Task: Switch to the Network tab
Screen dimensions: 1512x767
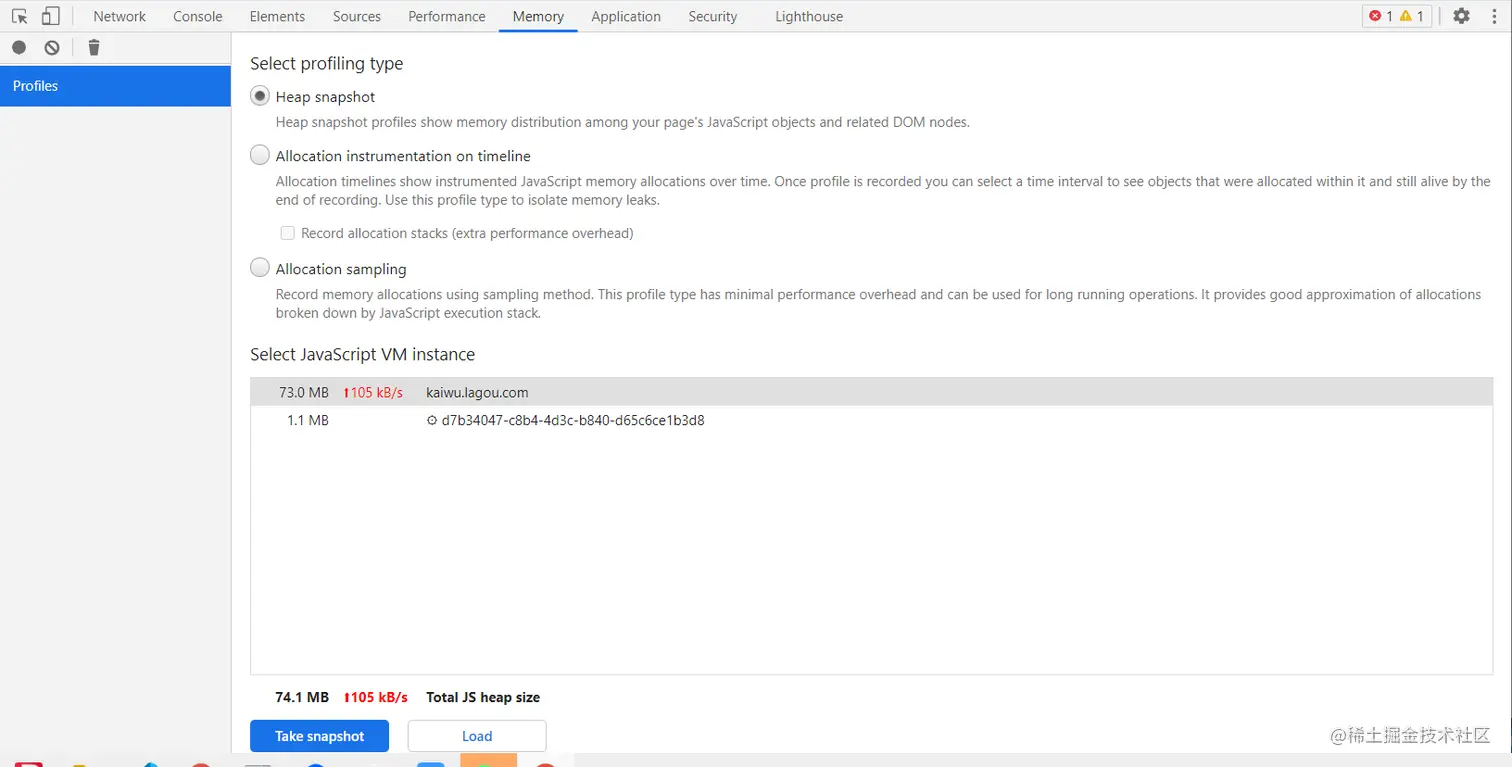Action: 120,16
